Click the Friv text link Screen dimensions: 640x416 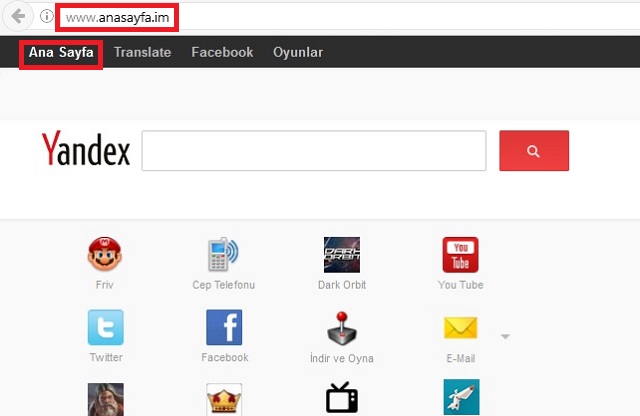coord(104,285)
